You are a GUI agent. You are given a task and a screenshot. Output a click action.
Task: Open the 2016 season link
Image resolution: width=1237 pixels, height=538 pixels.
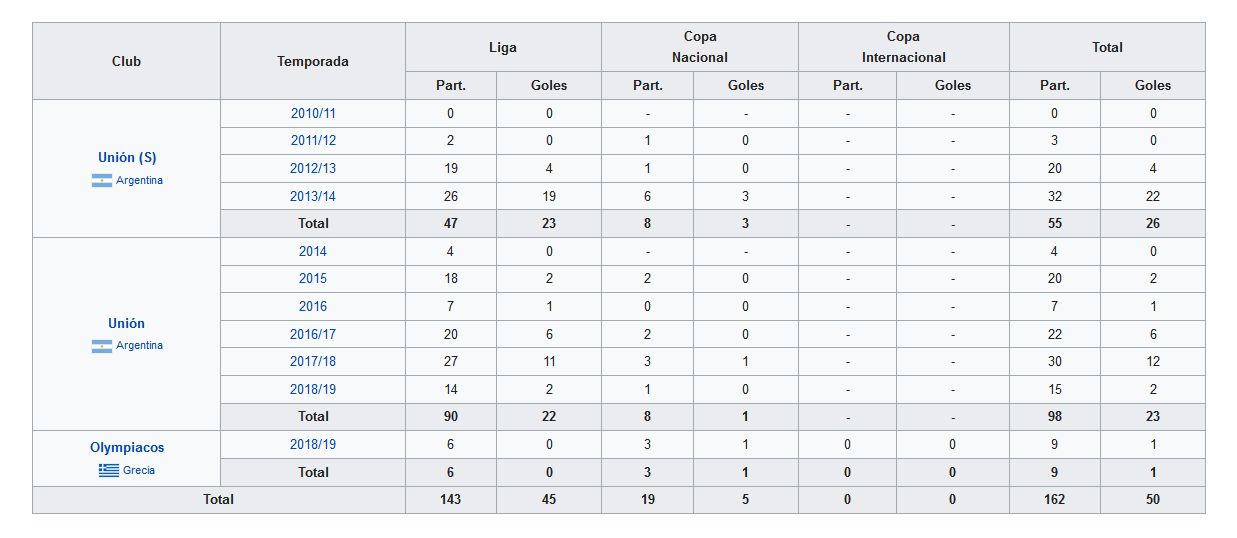pos(313,307)
